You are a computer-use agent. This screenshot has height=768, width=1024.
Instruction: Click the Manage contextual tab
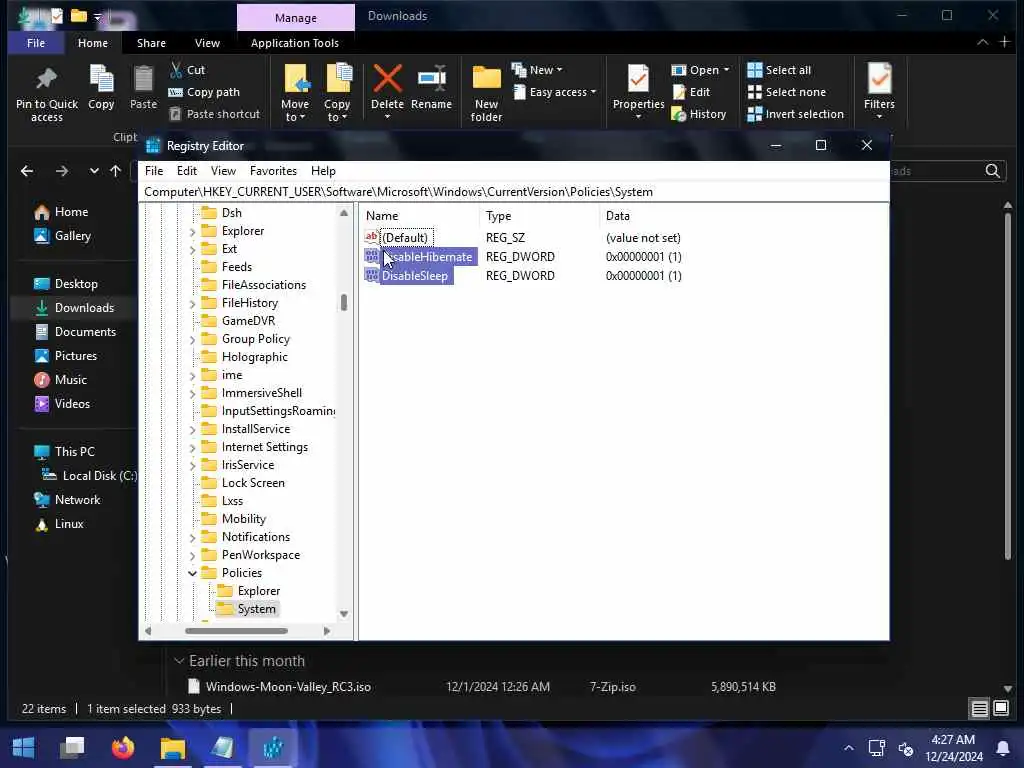(296, 18)
